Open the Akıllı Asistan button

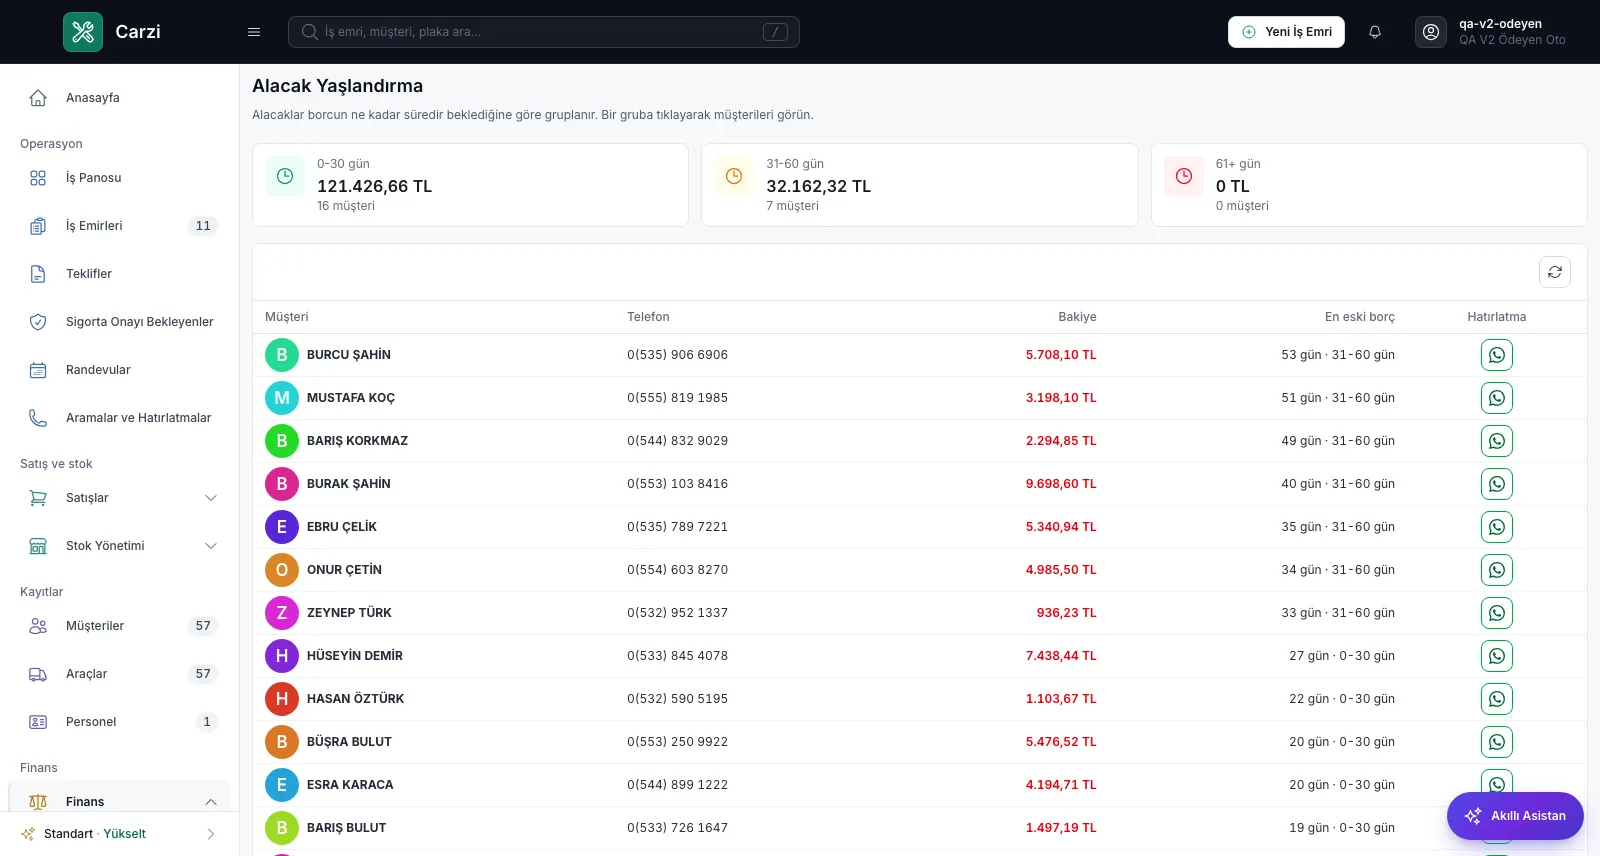click(1515, 816)
